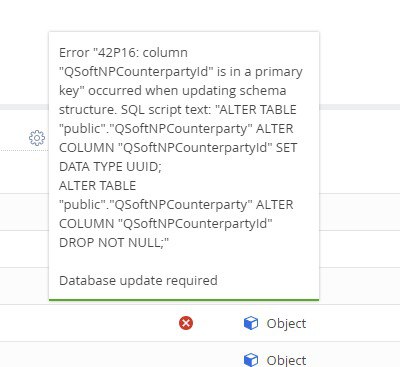Image resolution: width=400 pixels, height=367 pixels.
Task: Click the 'COLUMN "QSoftNPCounterpartyId" SET' line
Action: tap(178, 147)
